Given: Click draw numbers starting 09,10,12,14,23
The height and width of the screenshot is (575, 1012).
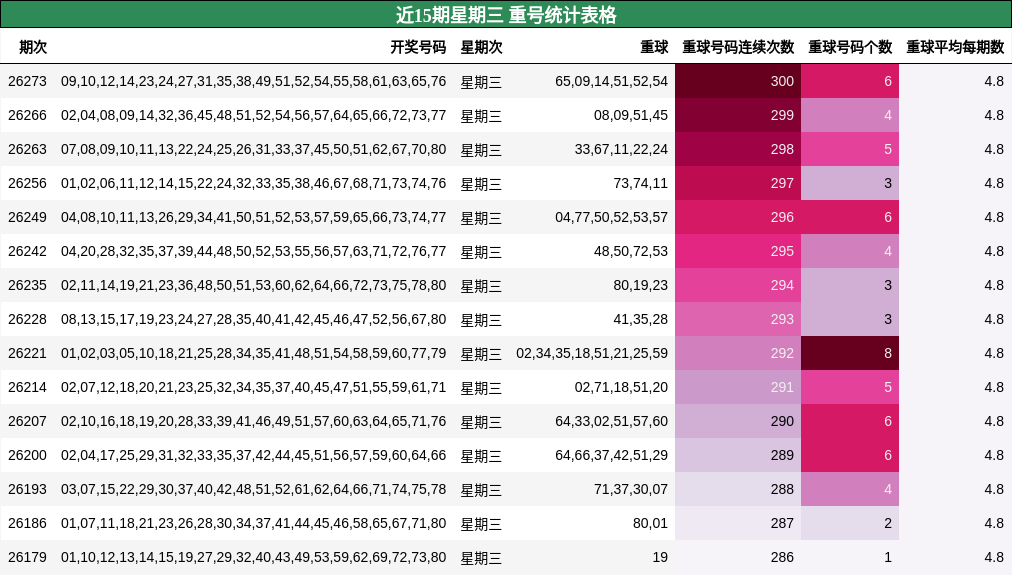Looking at the screenshot, I should pyautogui.click(x=254, y=81).
